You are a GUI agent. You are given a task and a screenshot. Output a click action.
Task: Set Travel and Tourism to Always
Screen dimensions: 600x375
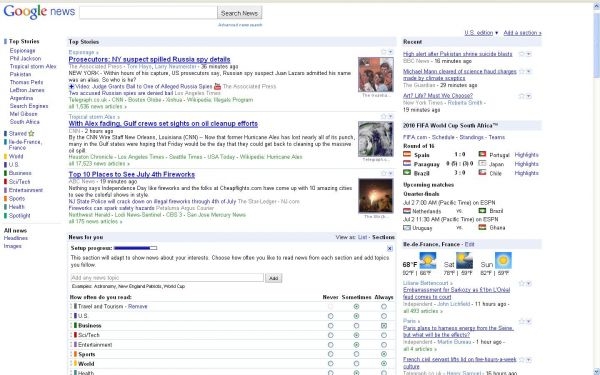(384, 307)
